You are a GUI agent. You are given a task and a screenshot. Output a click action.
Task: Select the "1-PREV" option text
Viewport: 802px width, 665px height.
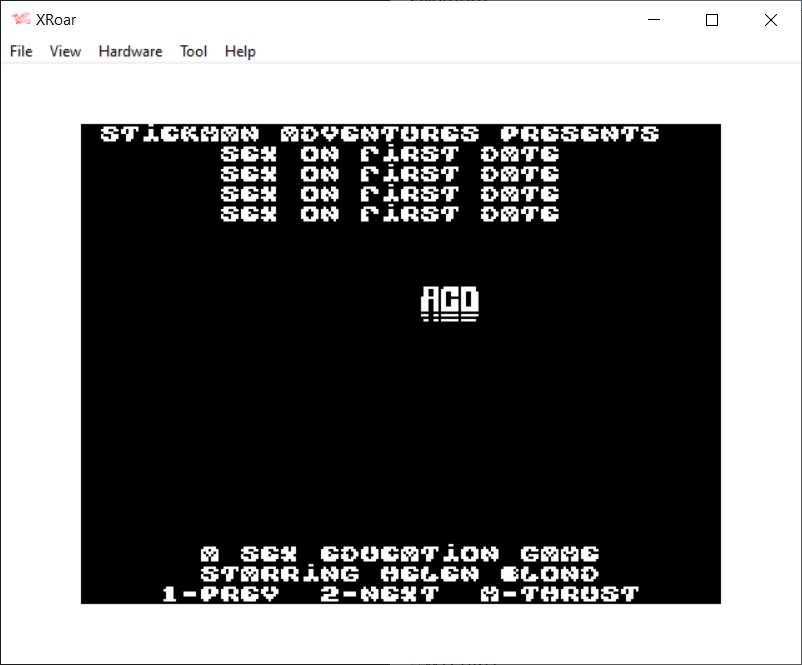click(x=220, y=594)
